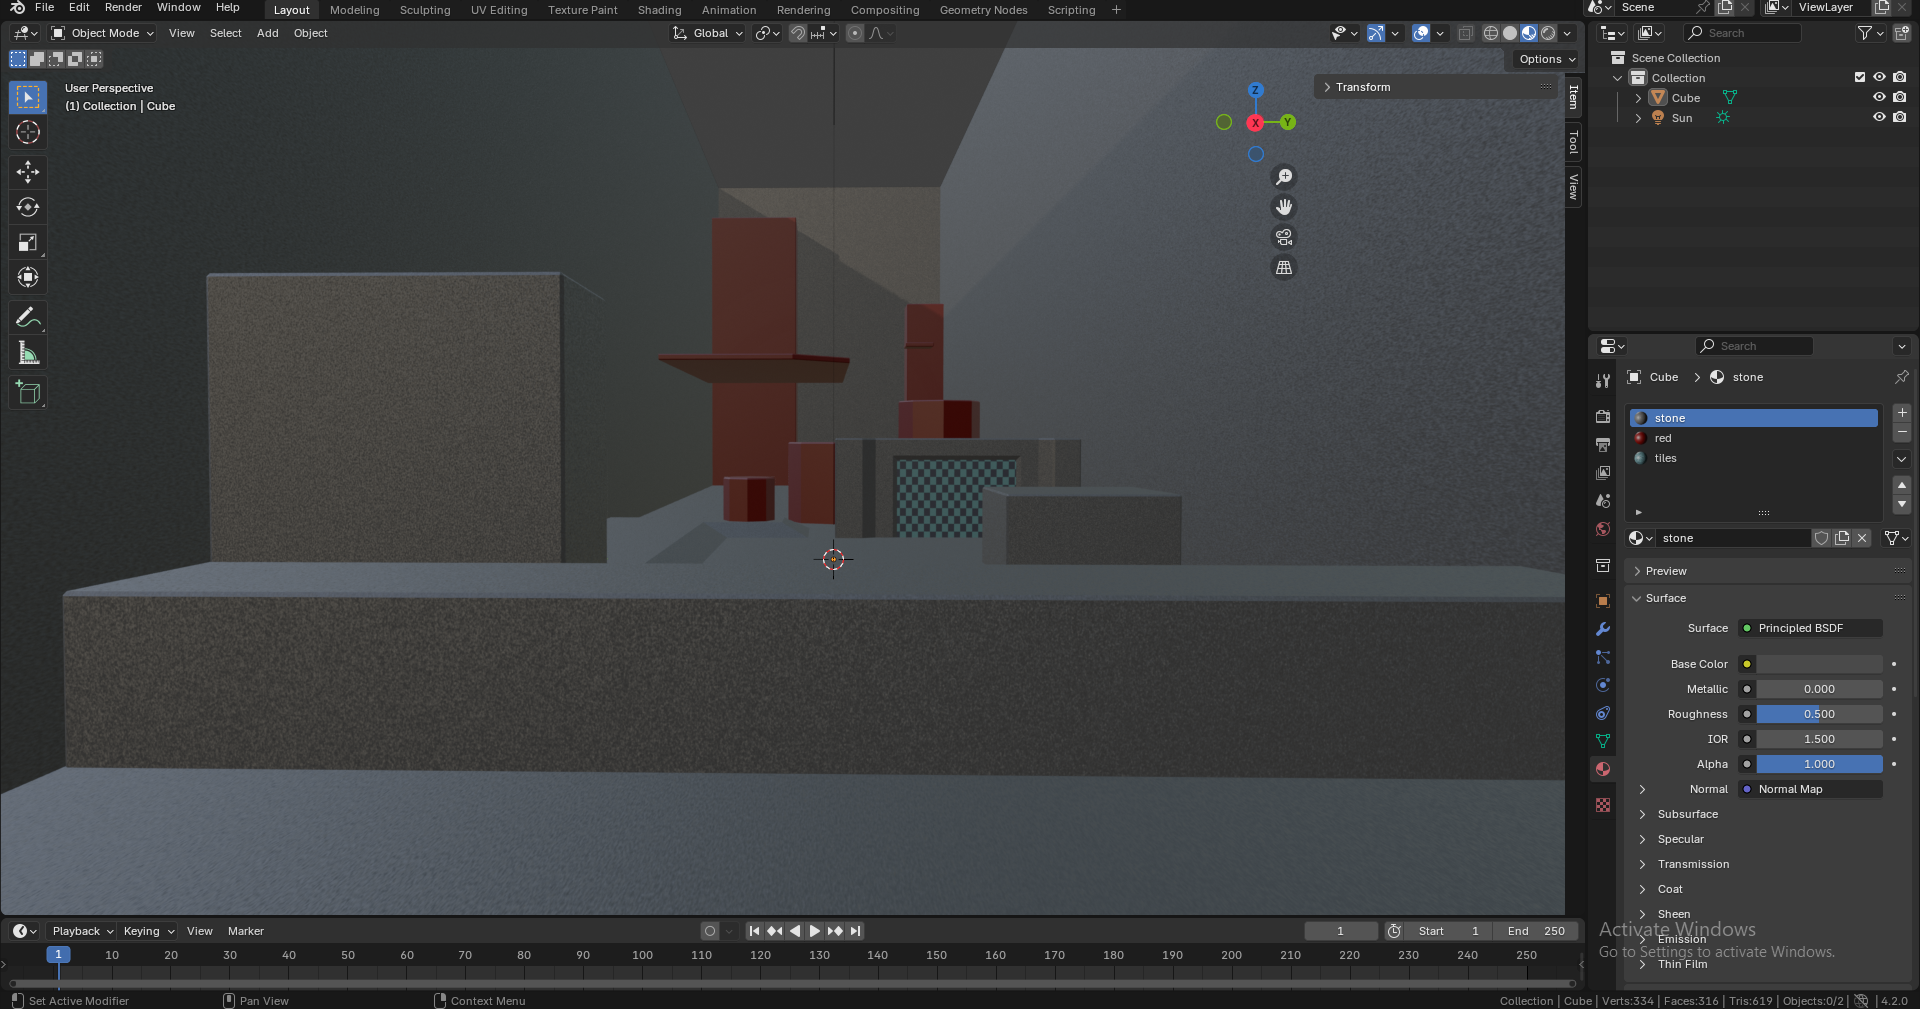Image resolution: width=1920 pixels, height=1009 pixels.
Task: Click the Normal Map link button
Action: pos(1811,789)
